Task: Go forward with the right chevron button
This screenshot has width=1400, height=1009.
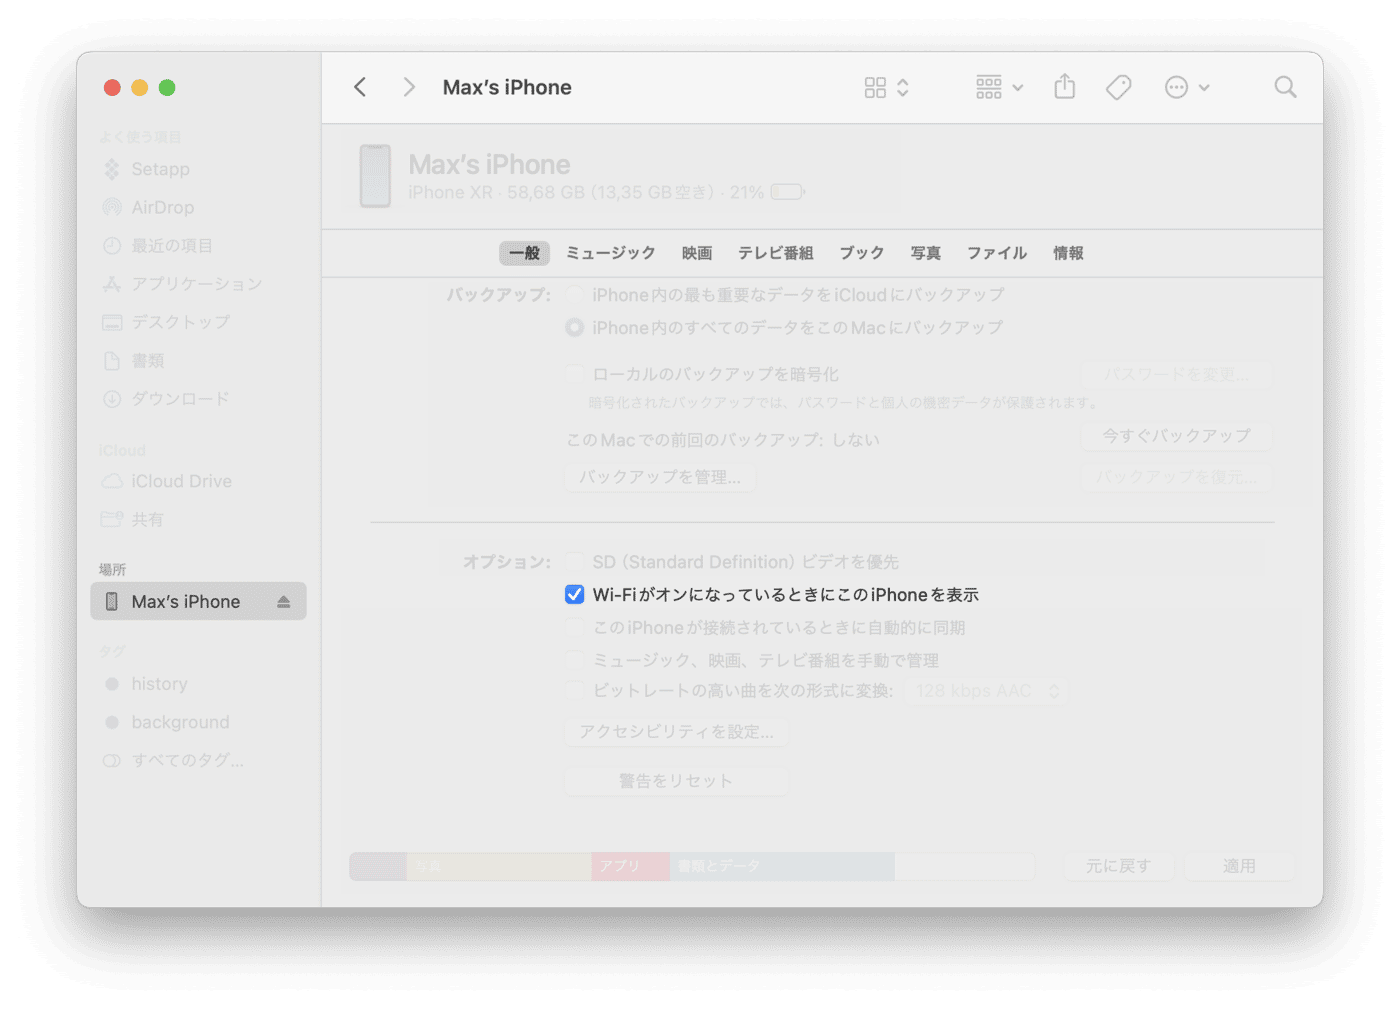Action: click(x=408, y=88)
